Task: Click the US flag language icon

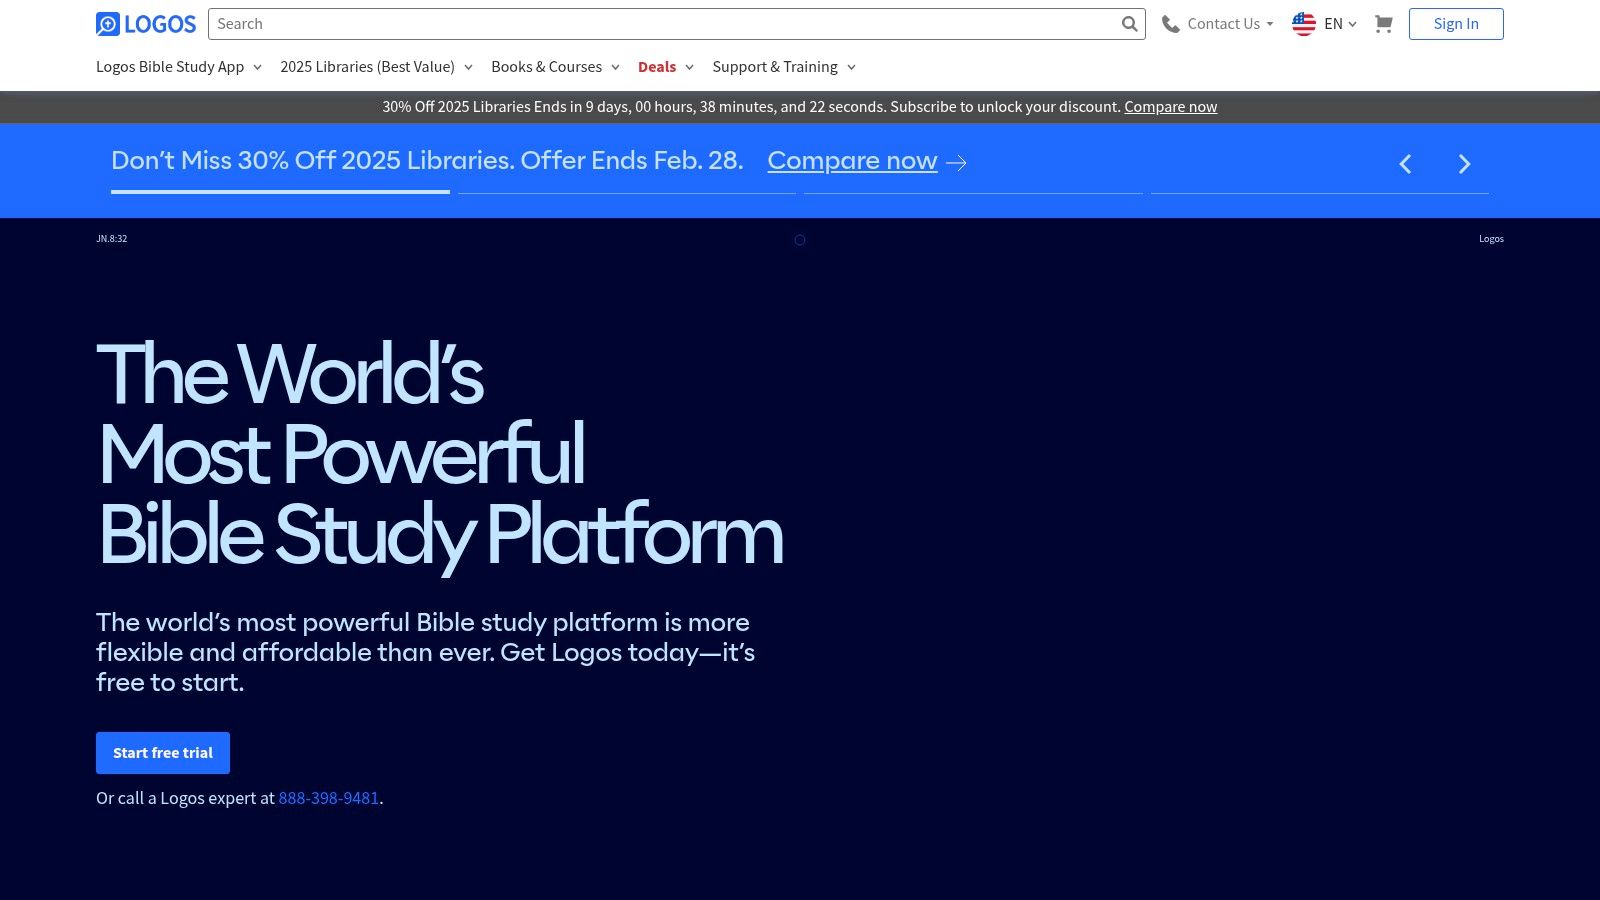Action: pos(1304,24)
